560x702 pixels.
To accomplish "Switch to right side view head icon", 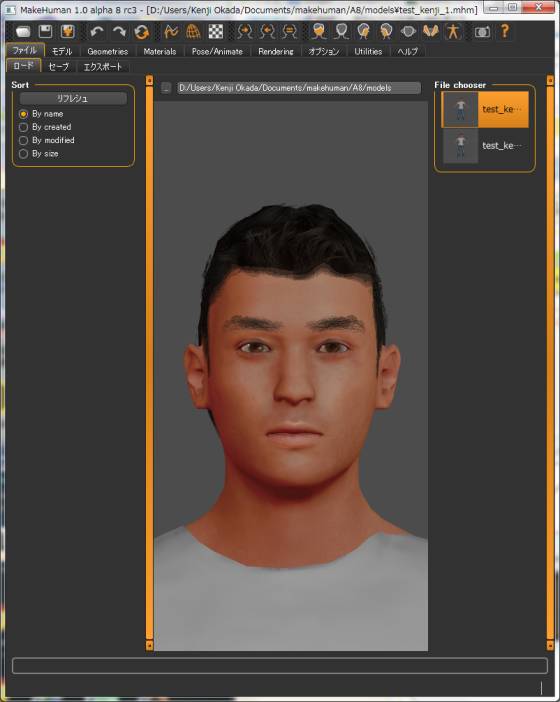I will (363, 31).
